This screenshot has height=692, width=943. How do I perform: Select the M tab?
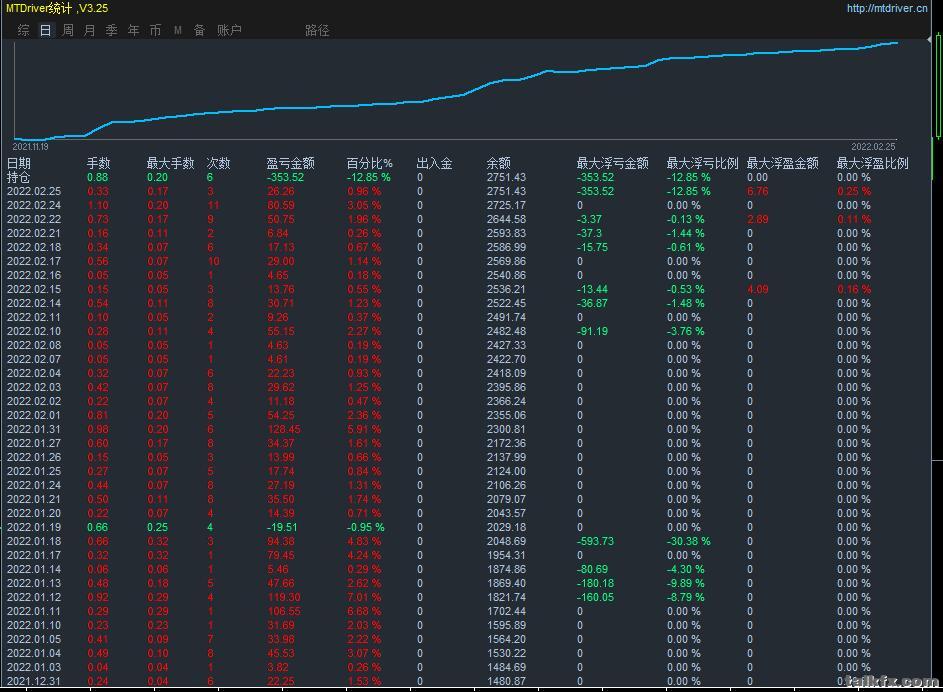coord(178,30)
